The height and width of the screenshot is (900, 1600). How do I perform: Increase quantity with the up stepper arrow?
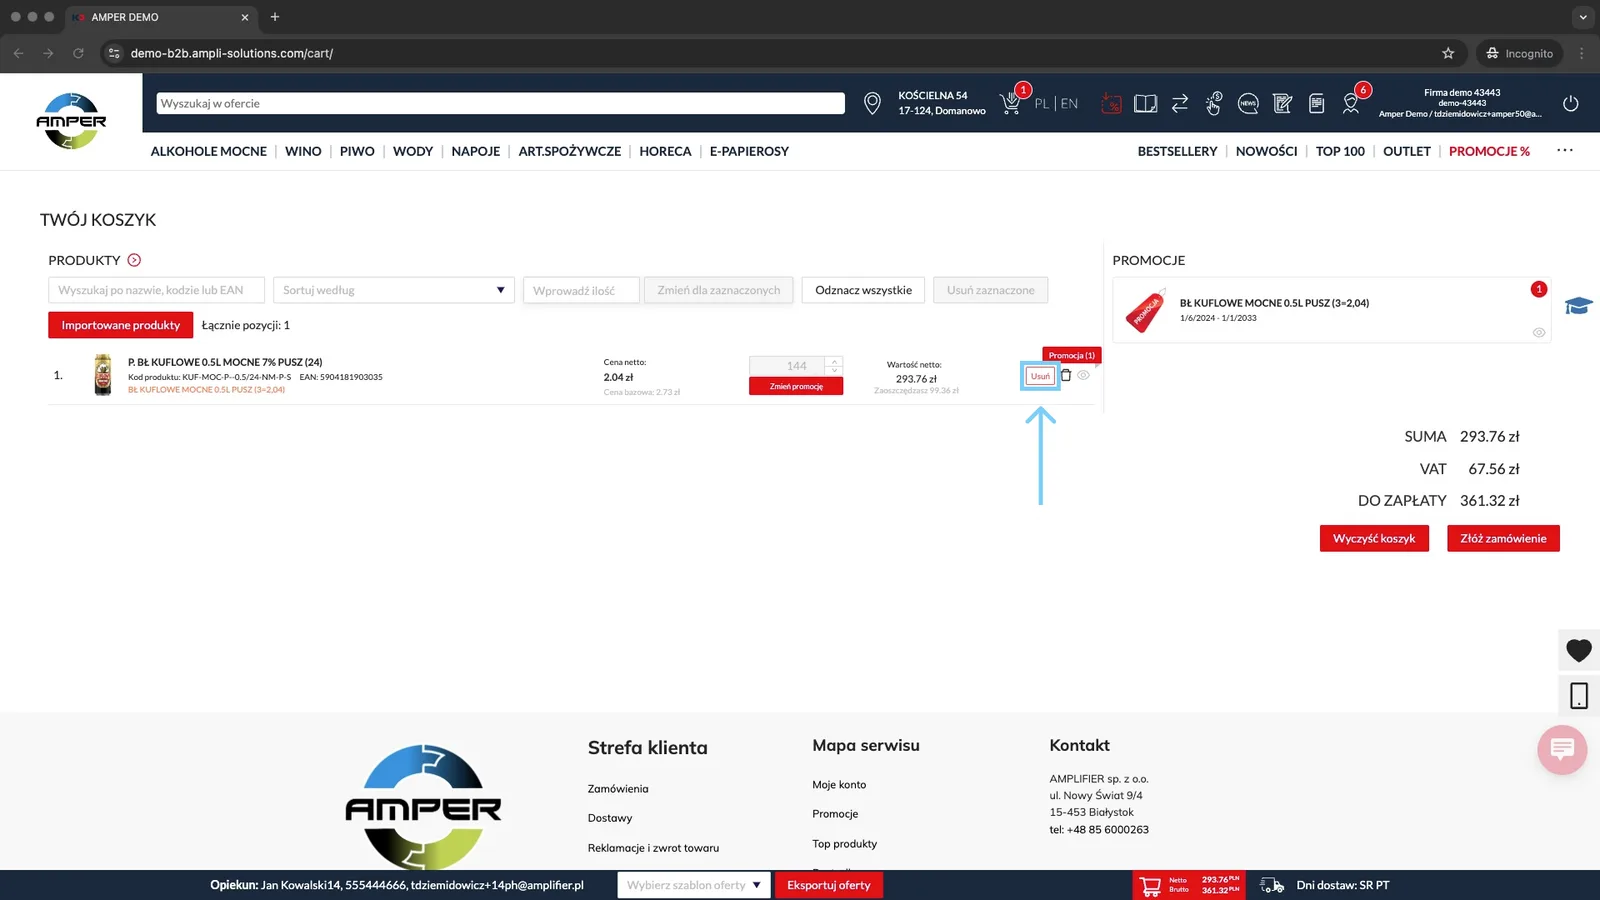[x=834, y=361]
